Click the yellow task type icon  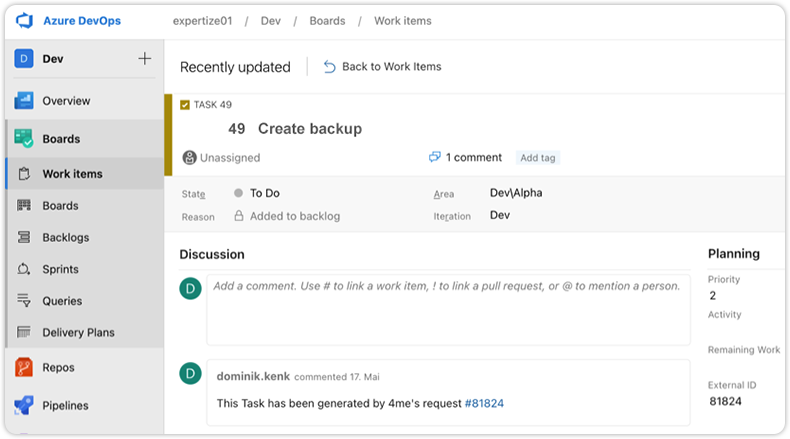pyautogui.click(x=185, y=104)
